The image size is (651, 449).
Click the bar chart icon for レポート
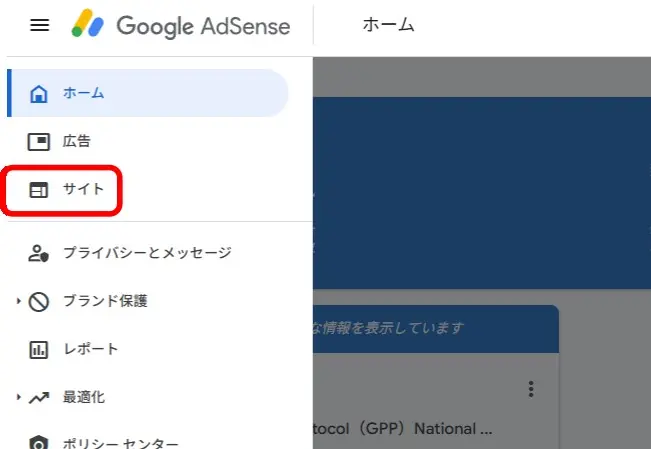39,349
